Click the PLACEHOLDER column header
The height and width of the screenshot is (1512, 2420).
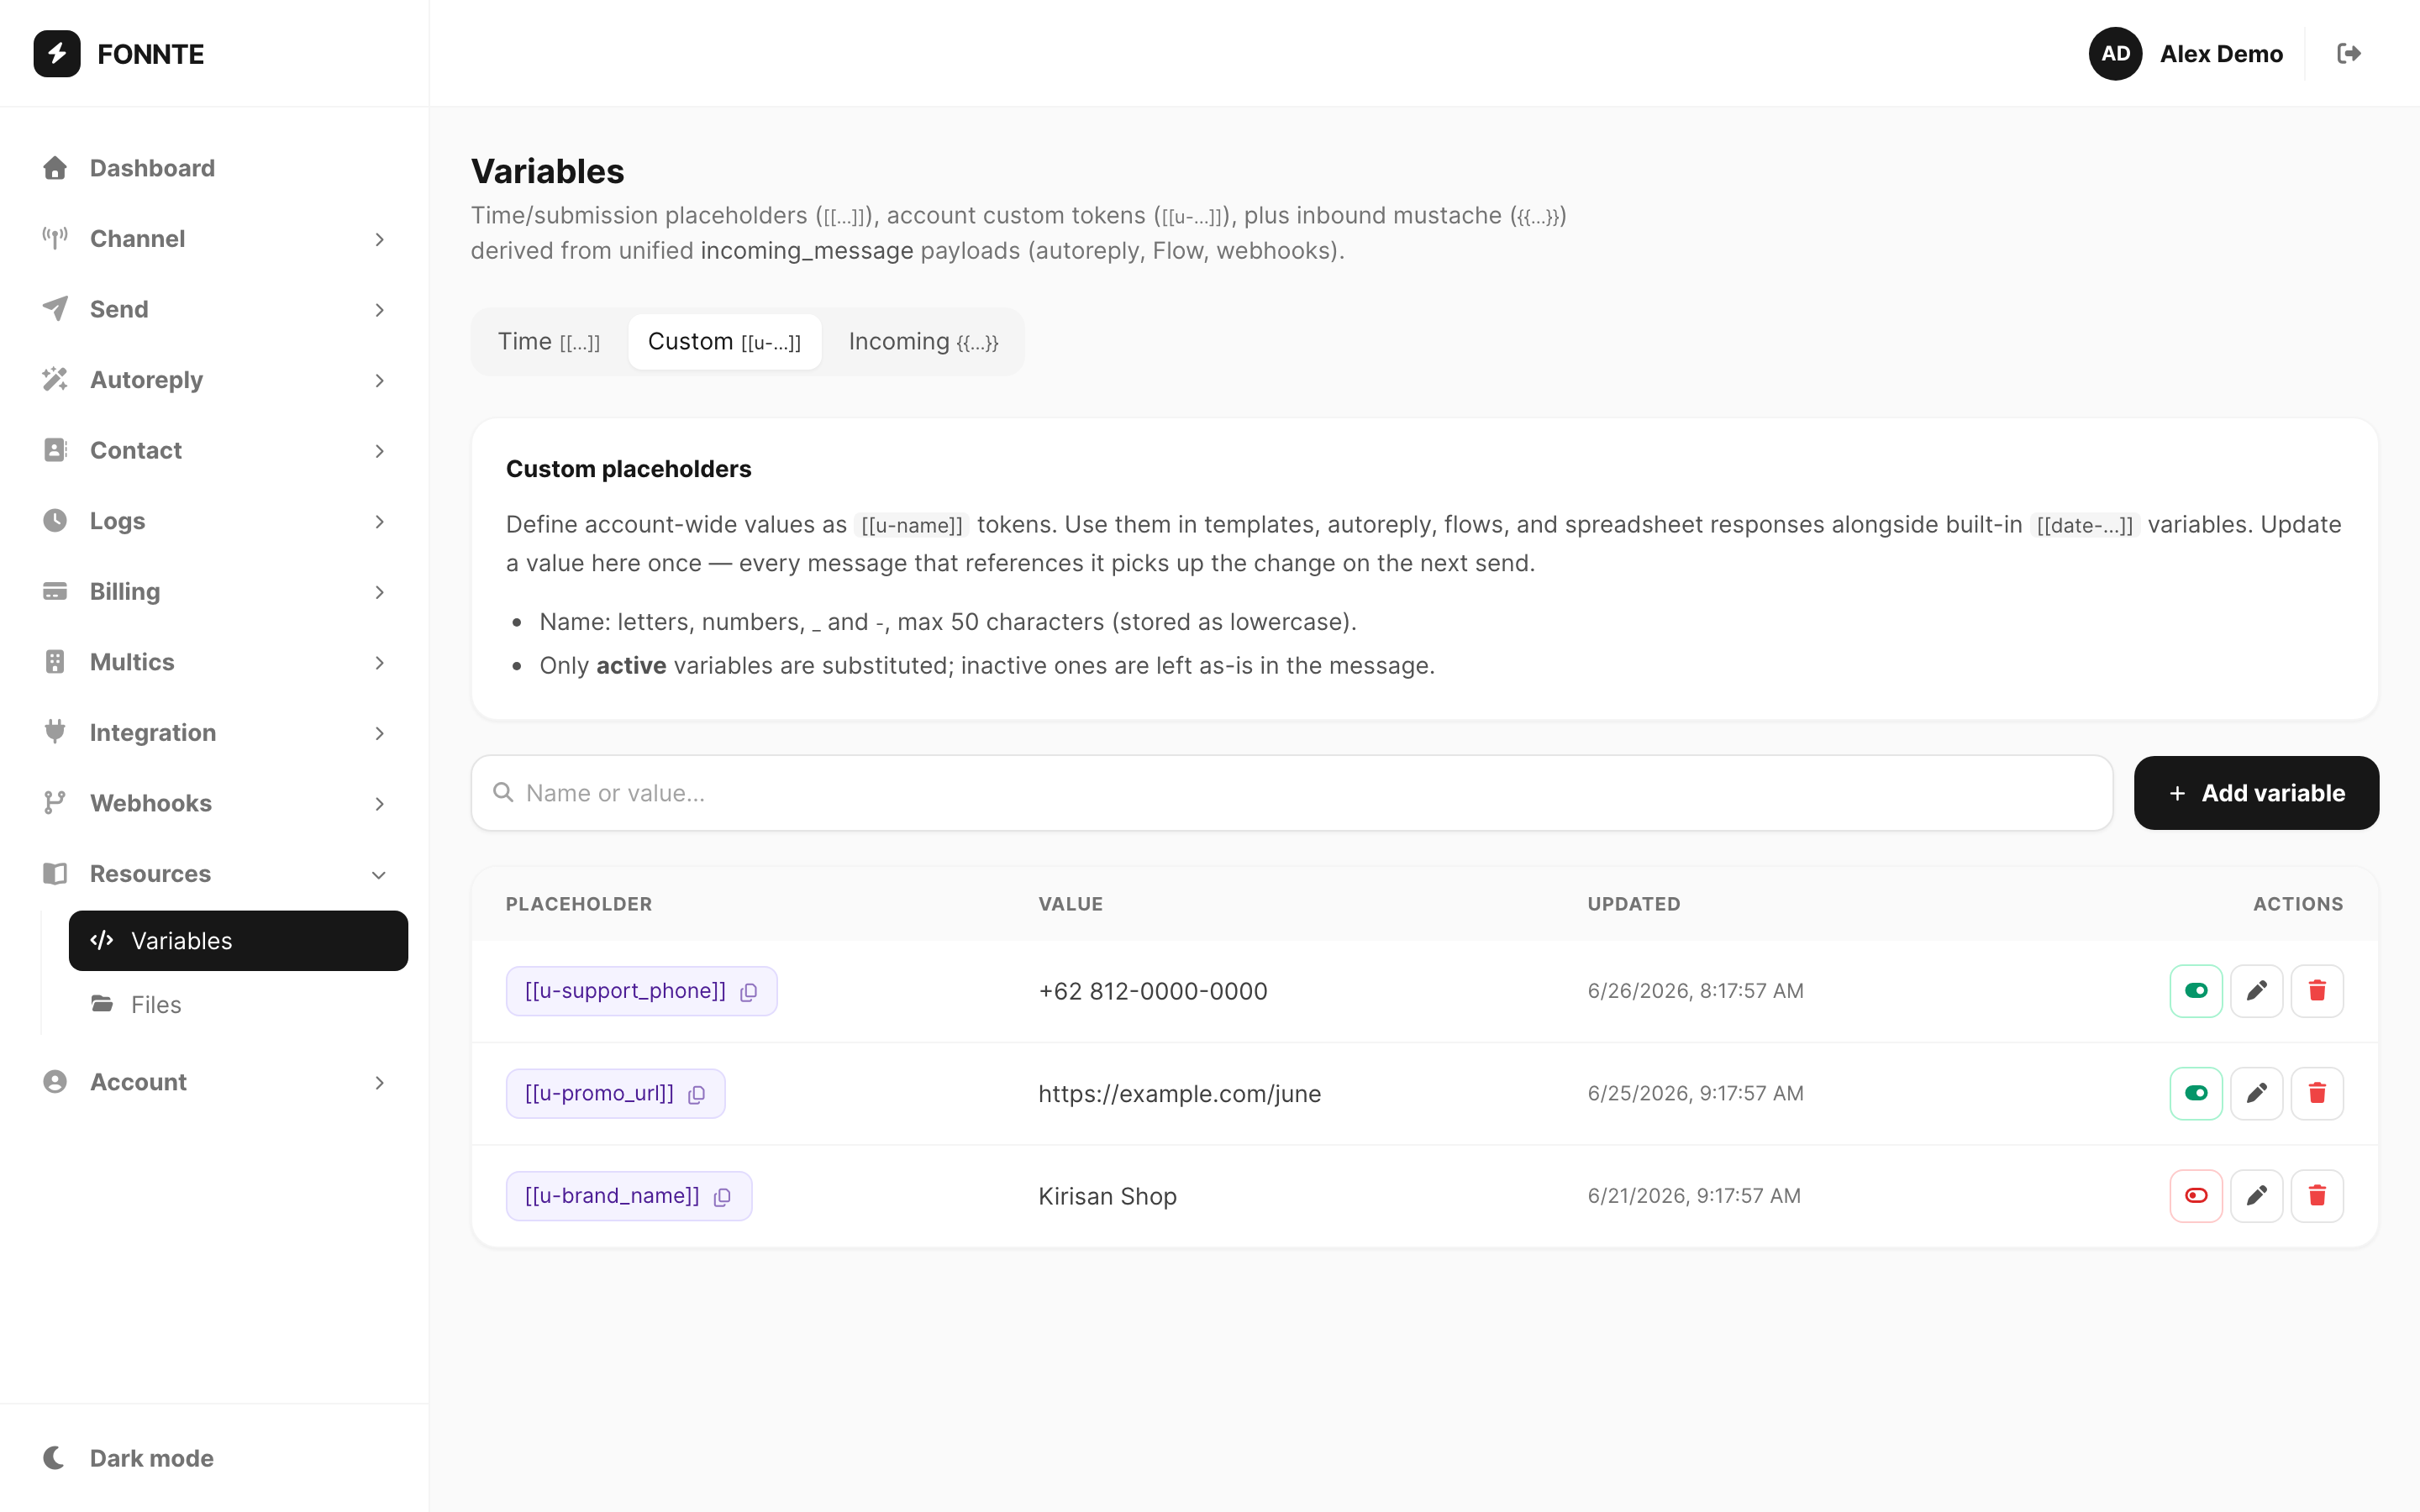[x=579, y=904]
